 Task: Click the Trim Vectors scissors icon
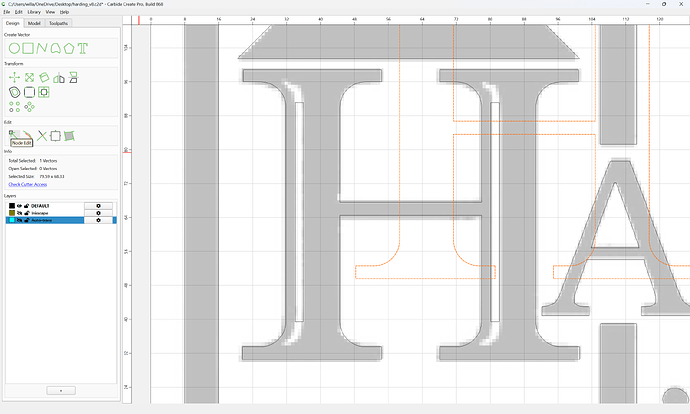pyautogui.click(x=42, y=136)
